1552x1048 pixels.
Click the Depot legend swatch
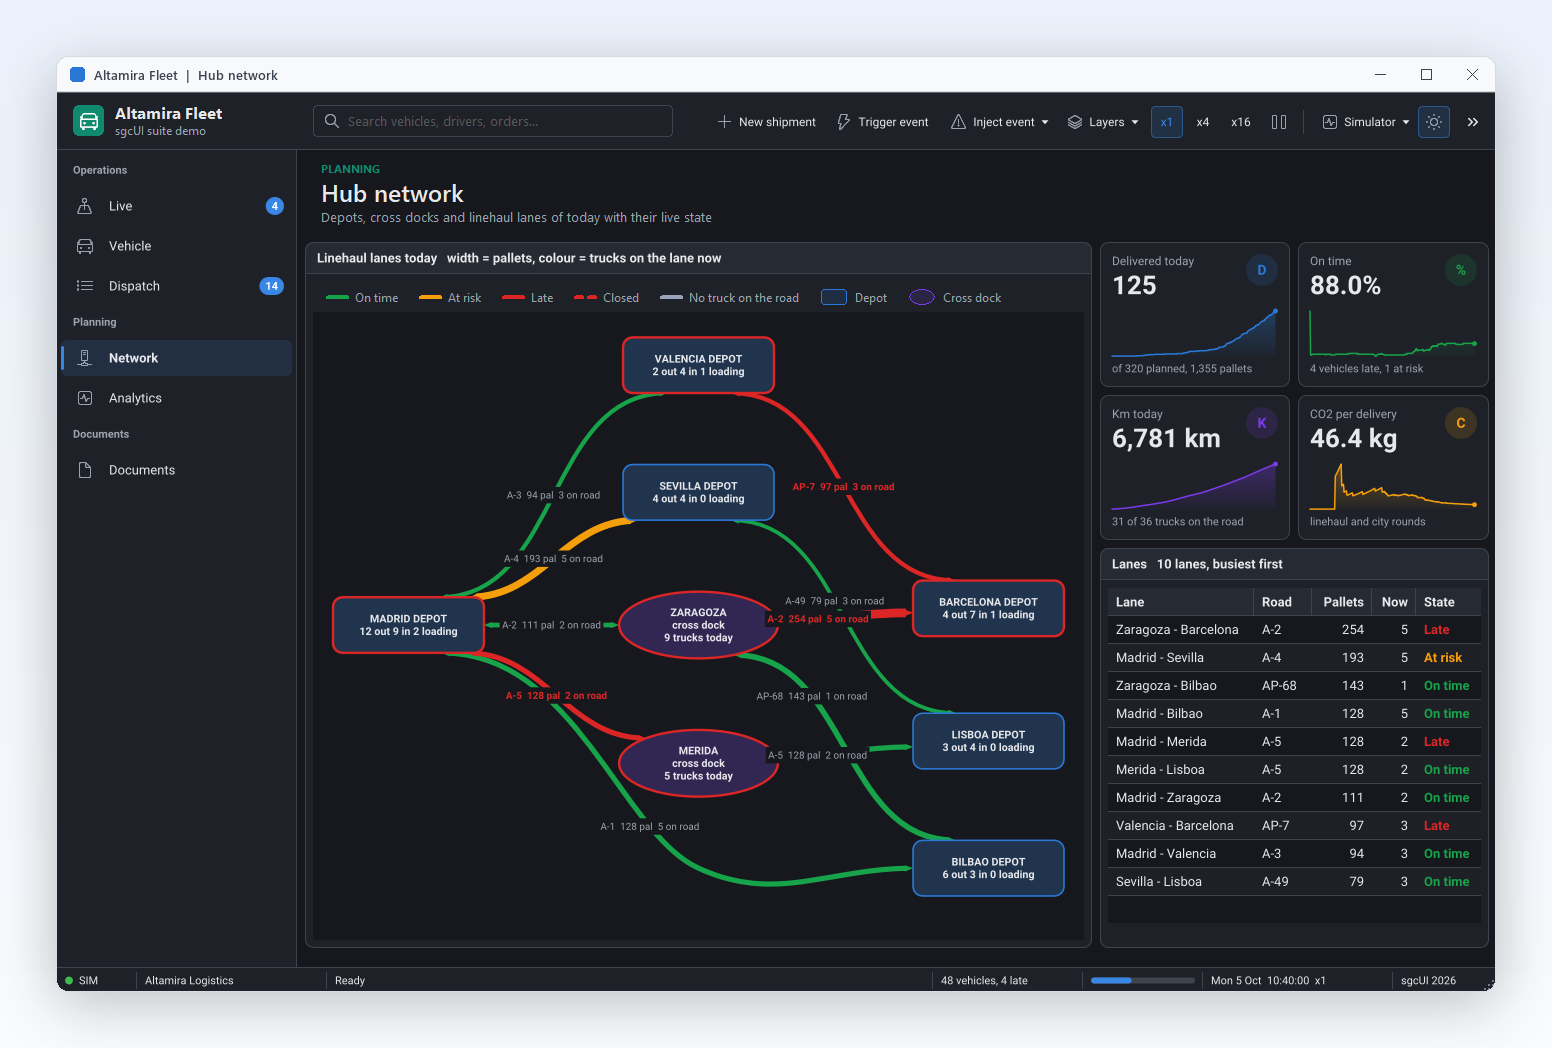tap(834, 297)
